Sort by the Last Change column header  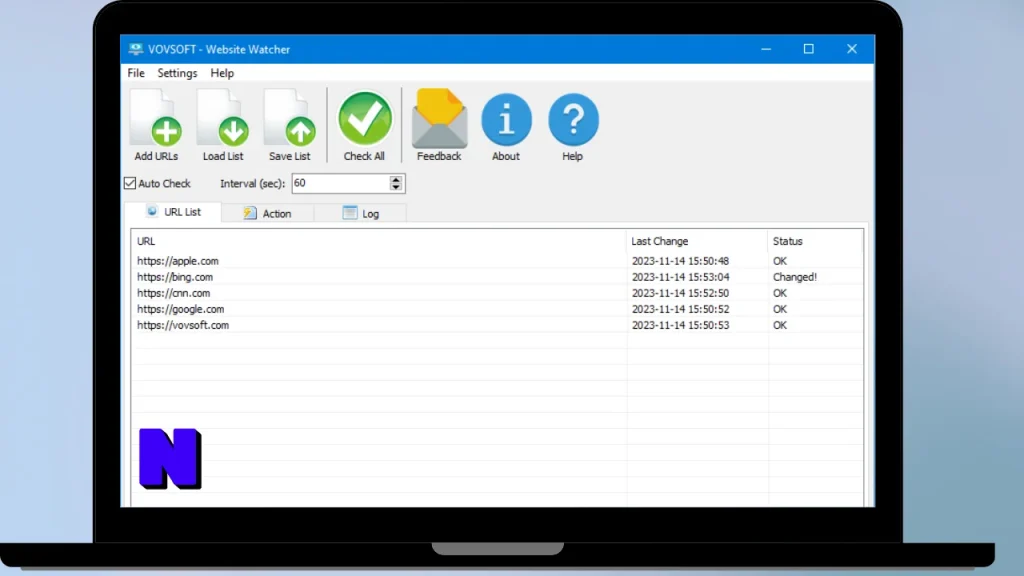[697, 241]
